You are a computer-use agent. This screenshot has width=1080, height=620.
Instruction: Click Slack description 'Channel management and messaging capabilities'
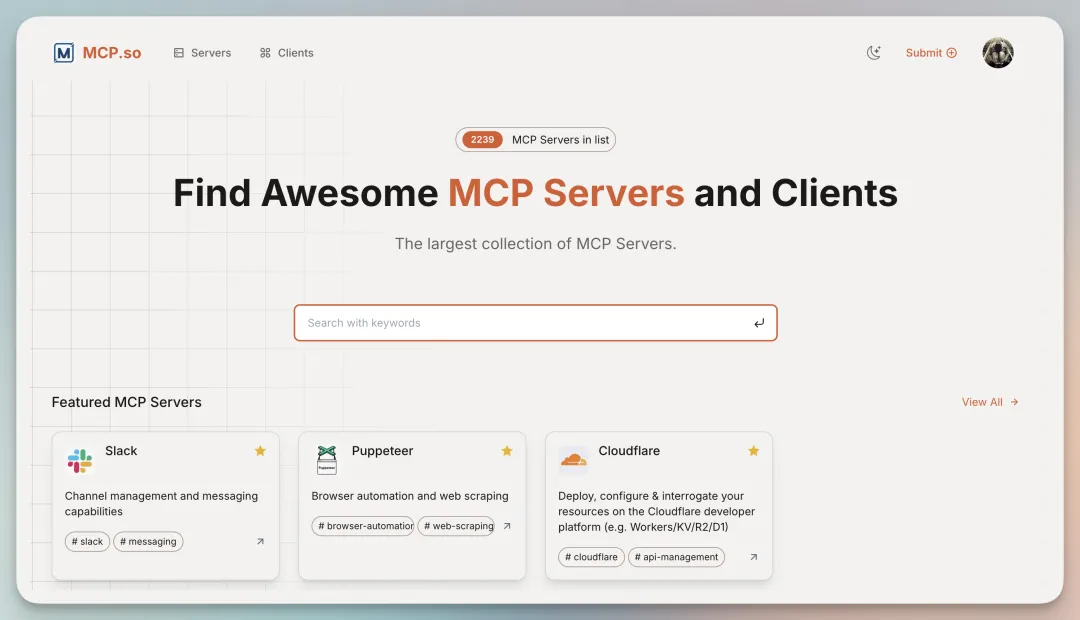tap(161, 504)
